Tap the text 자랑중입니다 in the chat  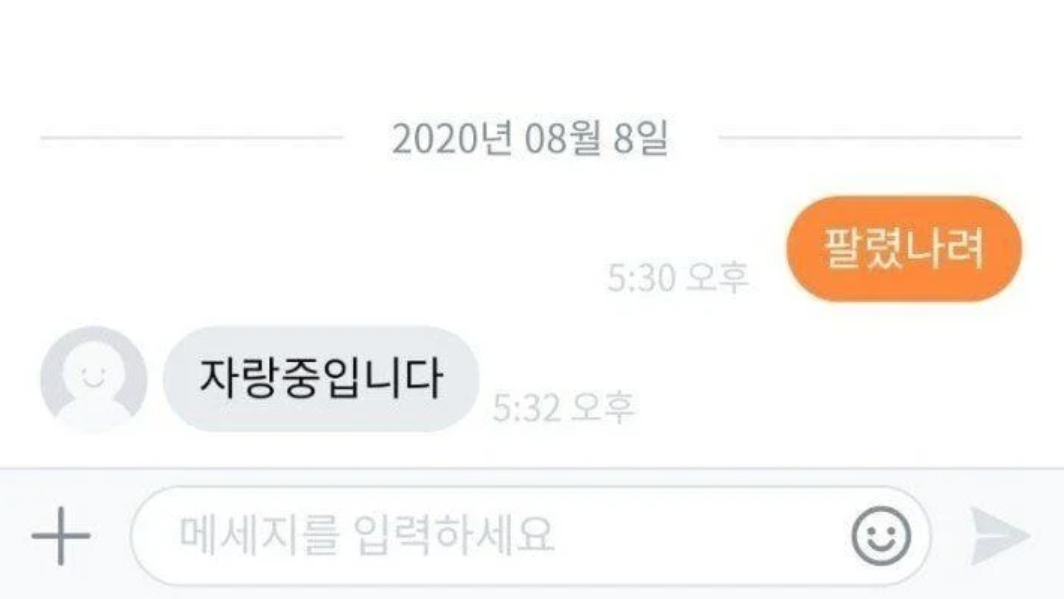[321, 378]
